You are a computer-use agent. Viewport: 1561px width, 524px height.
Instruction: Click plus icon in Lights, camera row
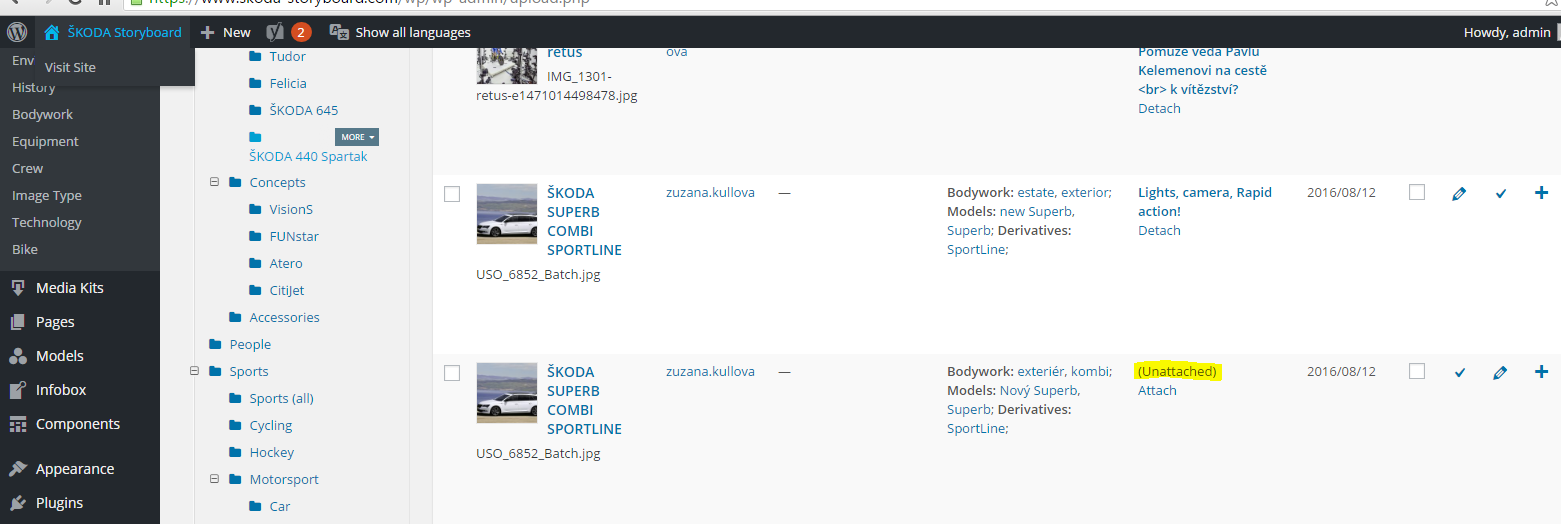click(x=1541, y=193)
